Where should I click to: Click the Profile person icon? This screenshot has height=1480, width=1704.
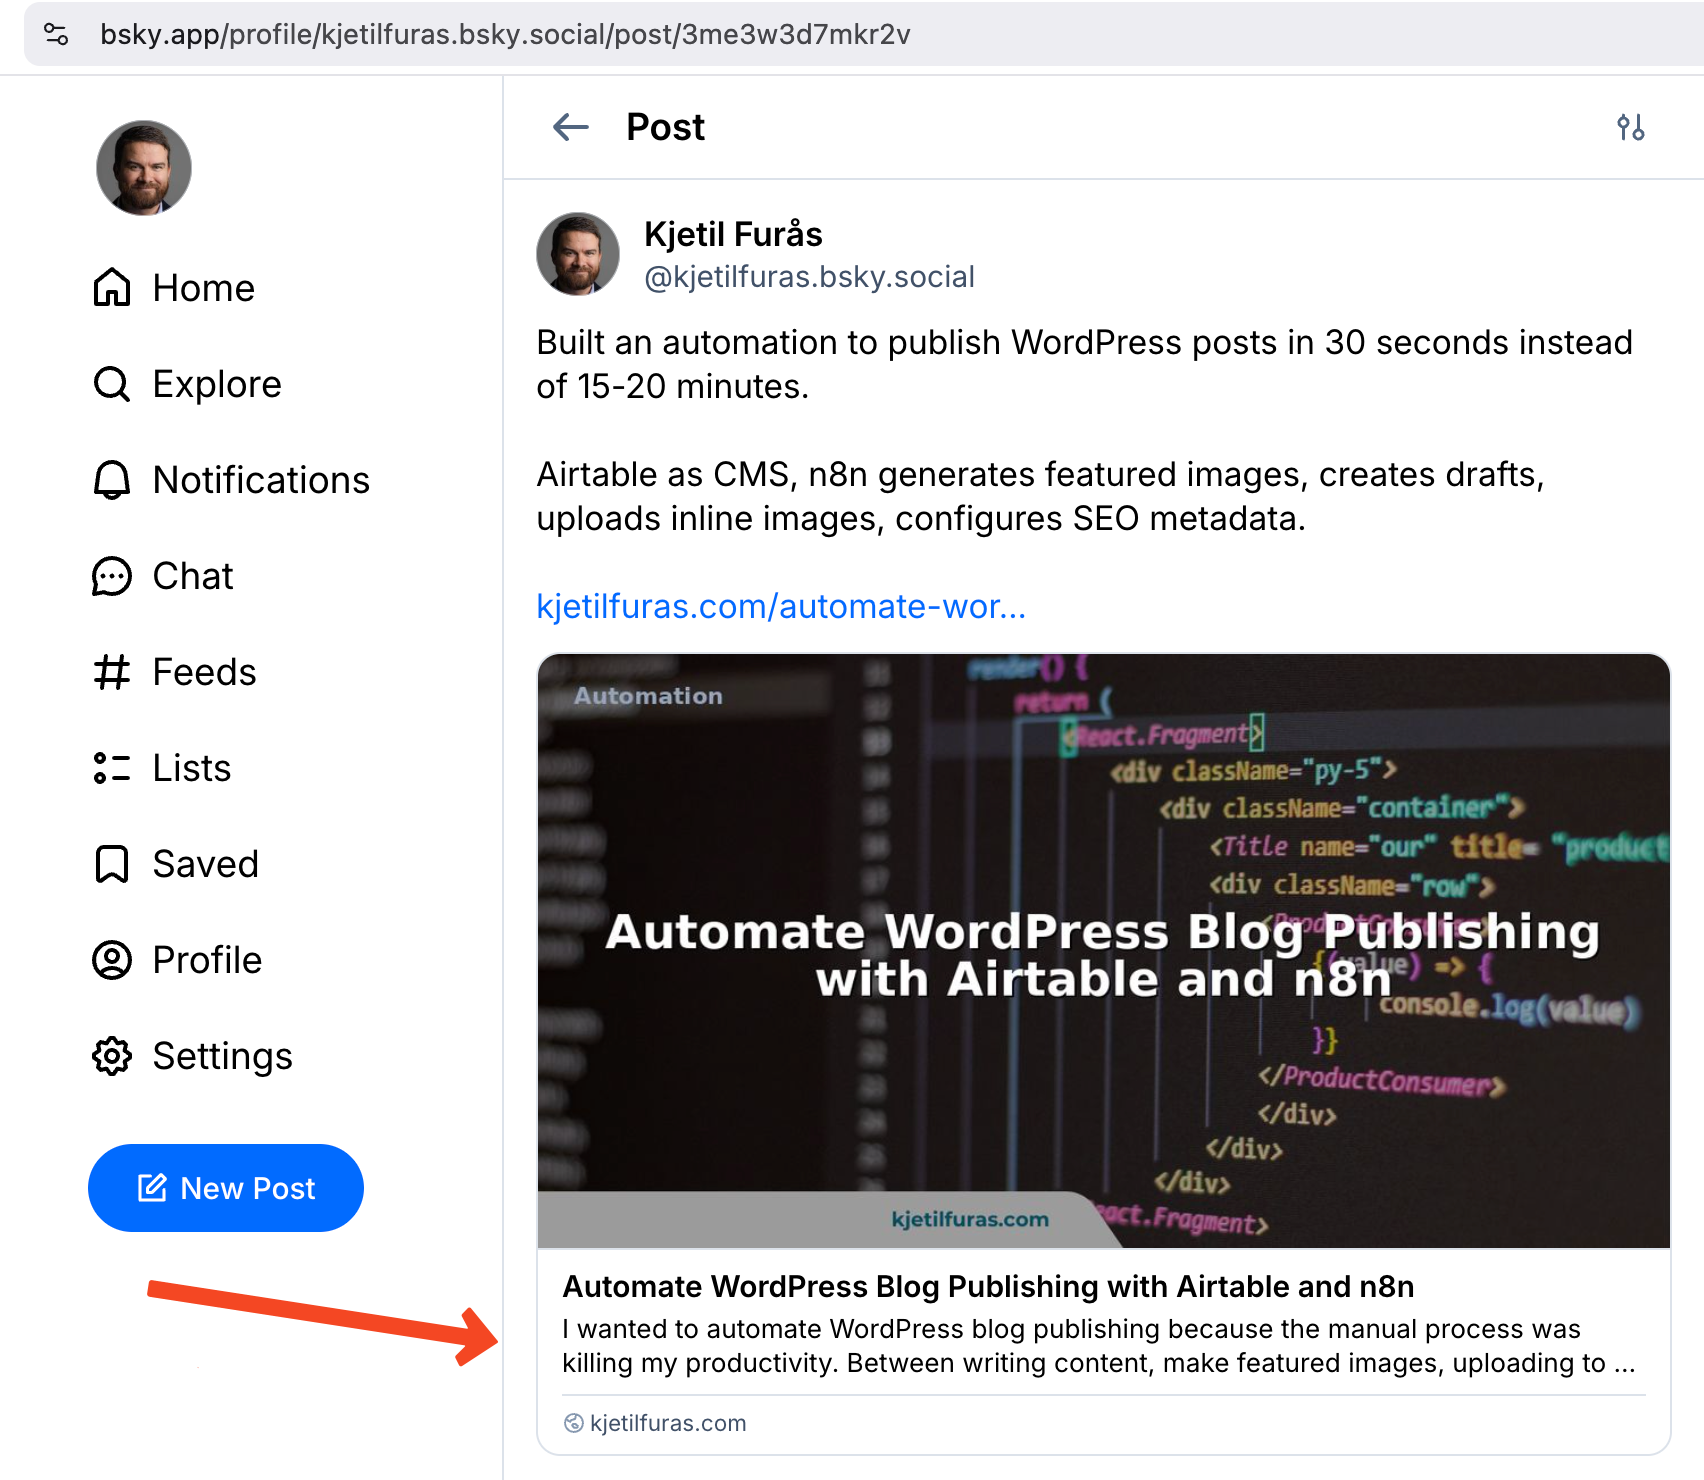(112, 960)
